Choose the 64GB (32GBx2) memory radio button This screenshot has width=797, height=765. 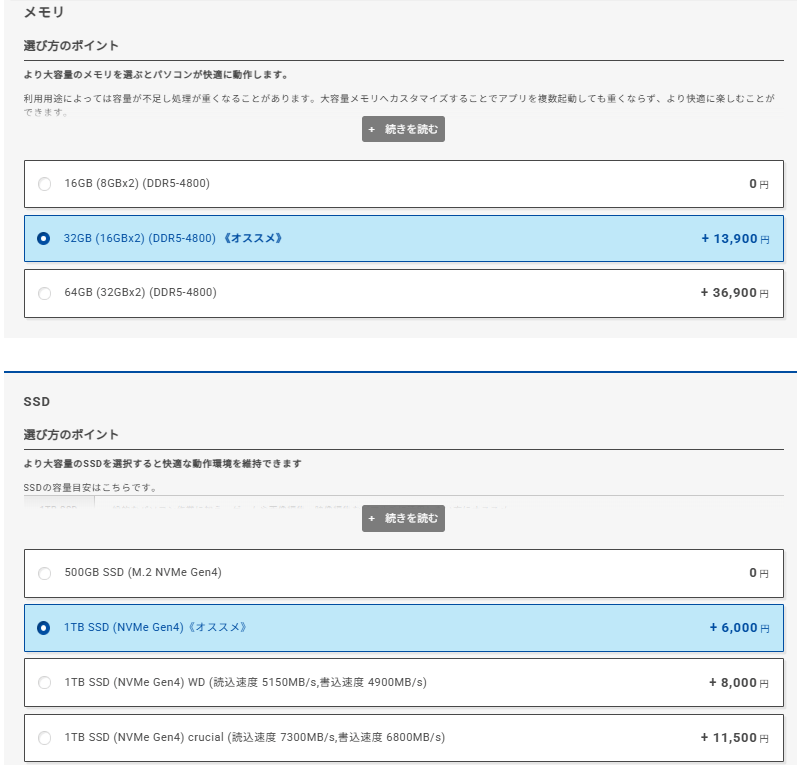[x=44, y=293]
